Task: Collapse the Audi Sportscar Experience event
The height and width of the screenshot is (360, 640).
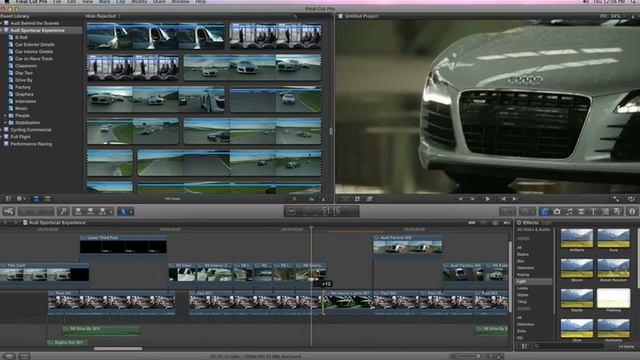Action: coord(1,30)
